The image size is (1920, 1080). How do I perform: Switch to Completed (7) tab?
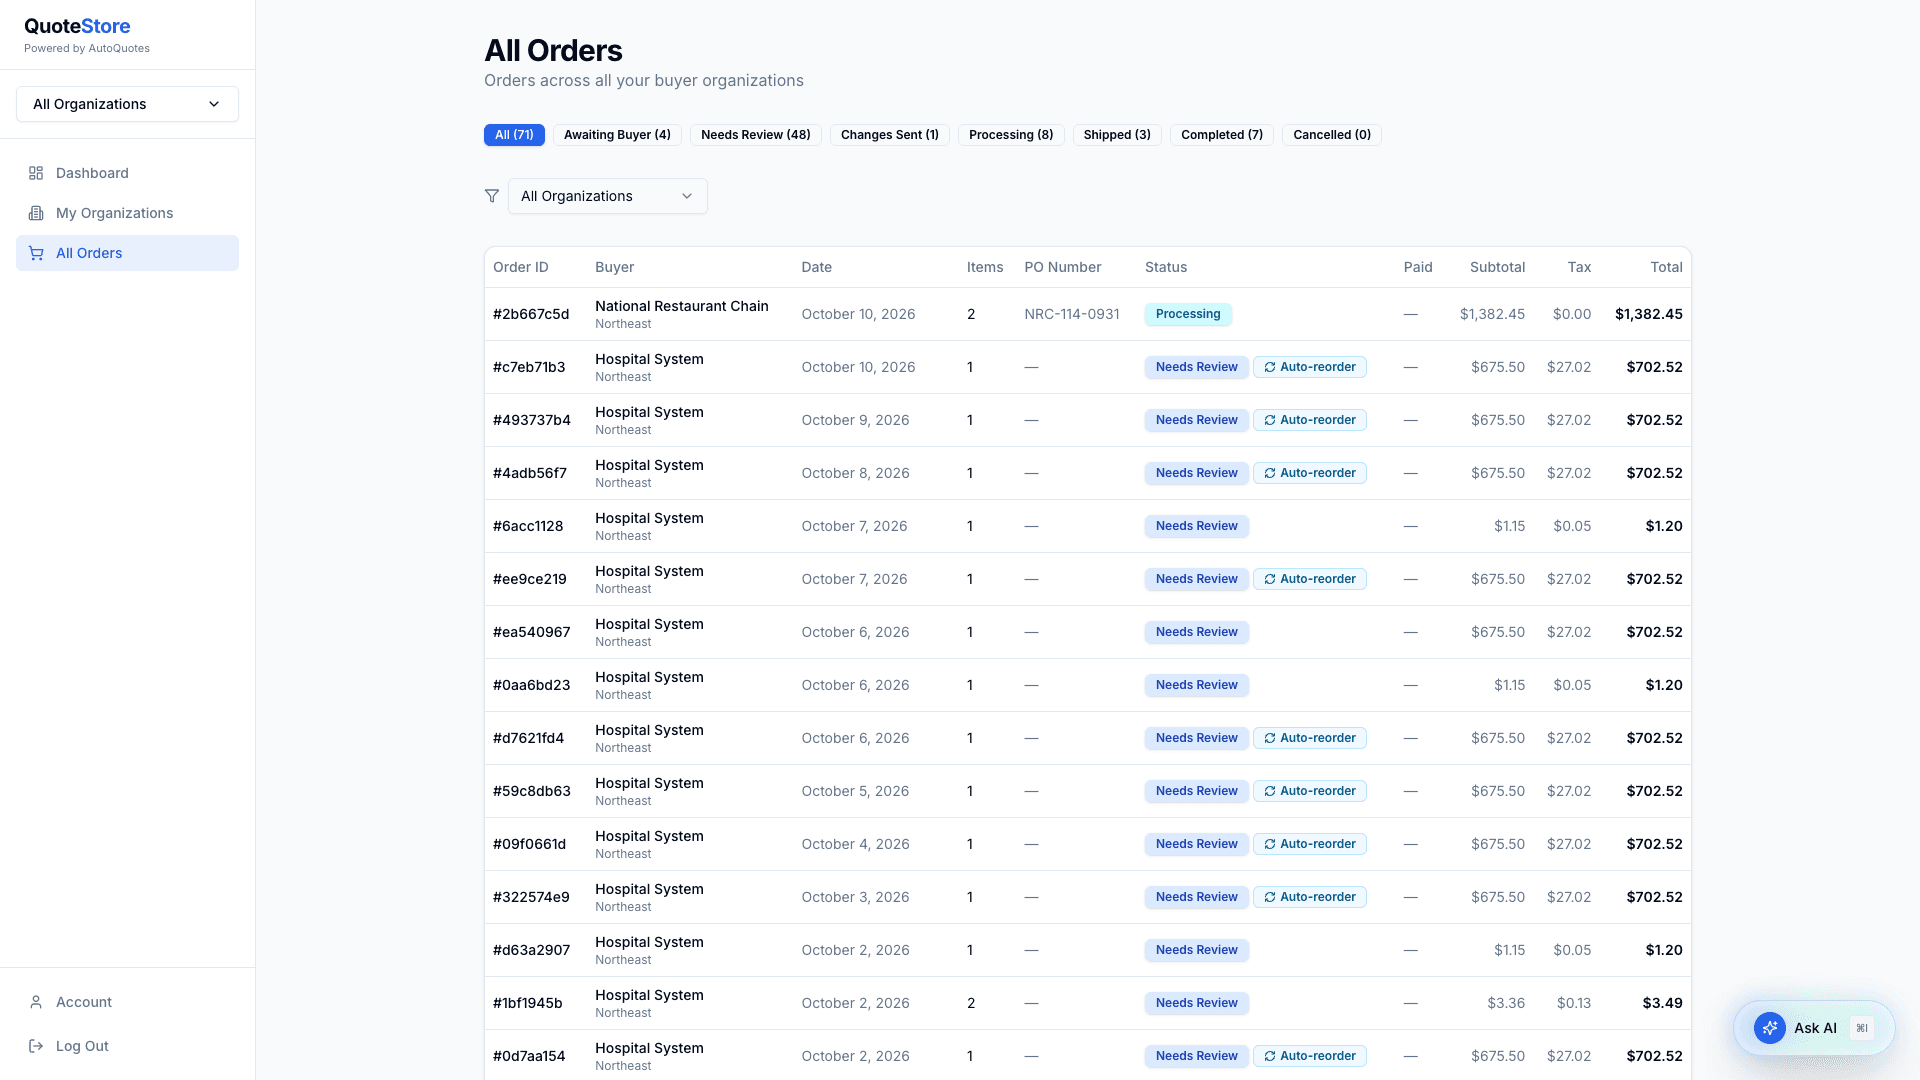pos(1222,135)
